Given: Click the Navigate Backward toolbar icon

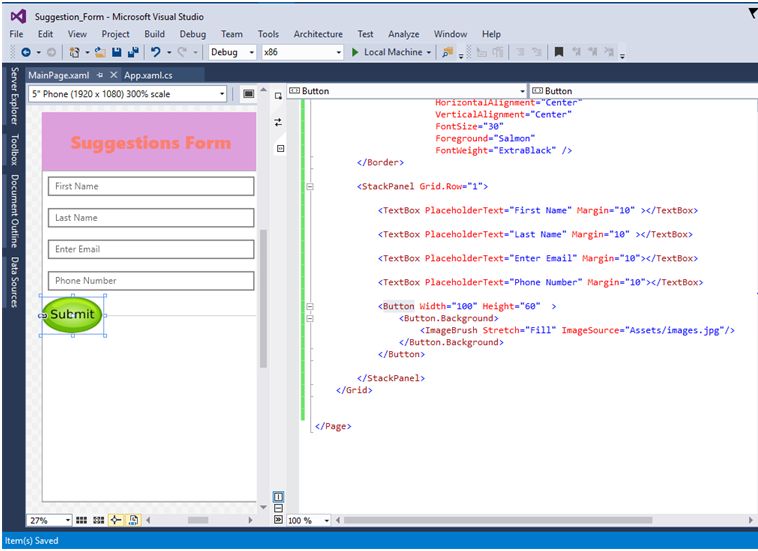Looking at the screenshot, I should click(x=25, y=52).
